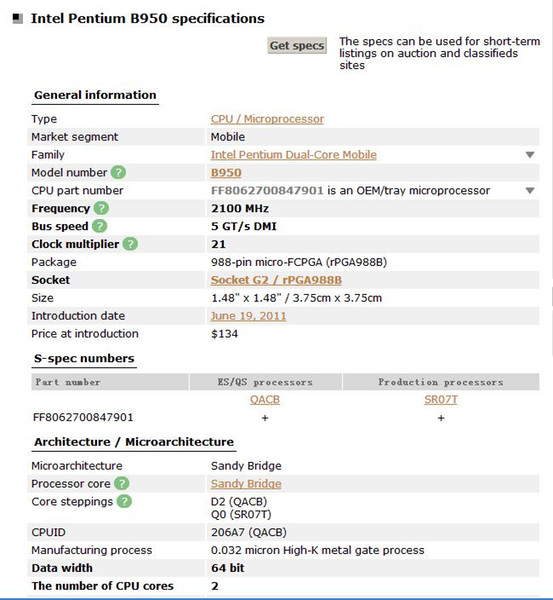Open the Socket G2 / rPGA988B link
The image size is (553, 600).
tap(276, 280)
